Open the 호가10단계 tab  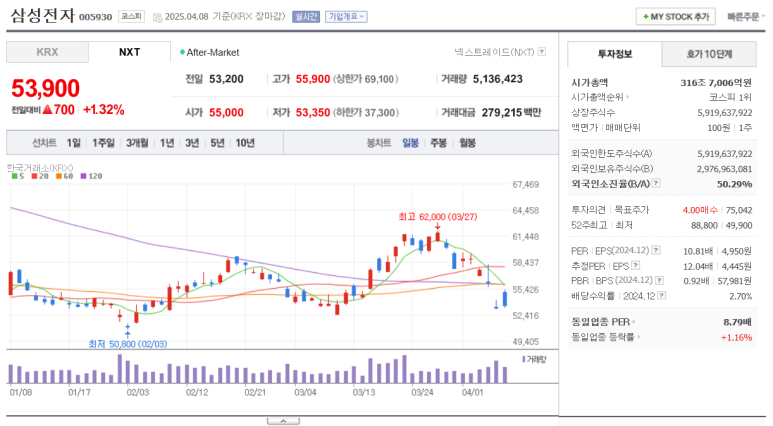(x=709, y=54)
